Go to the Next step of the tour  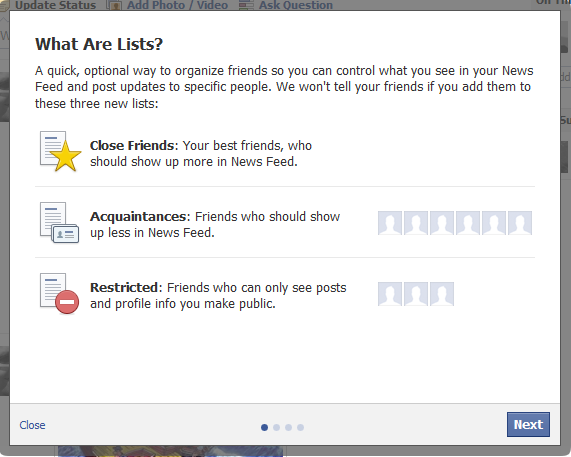[x=528, y=425]
